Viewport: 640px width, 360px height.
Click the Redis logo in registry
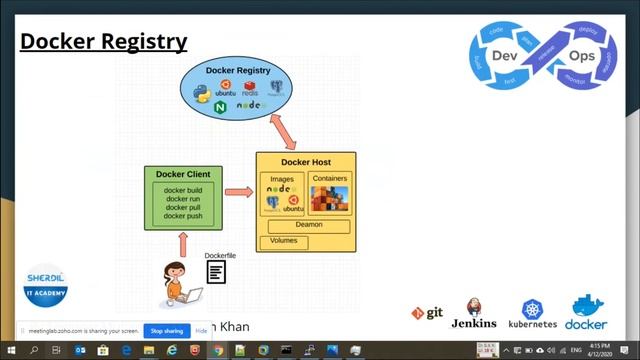tap(250, 88)
